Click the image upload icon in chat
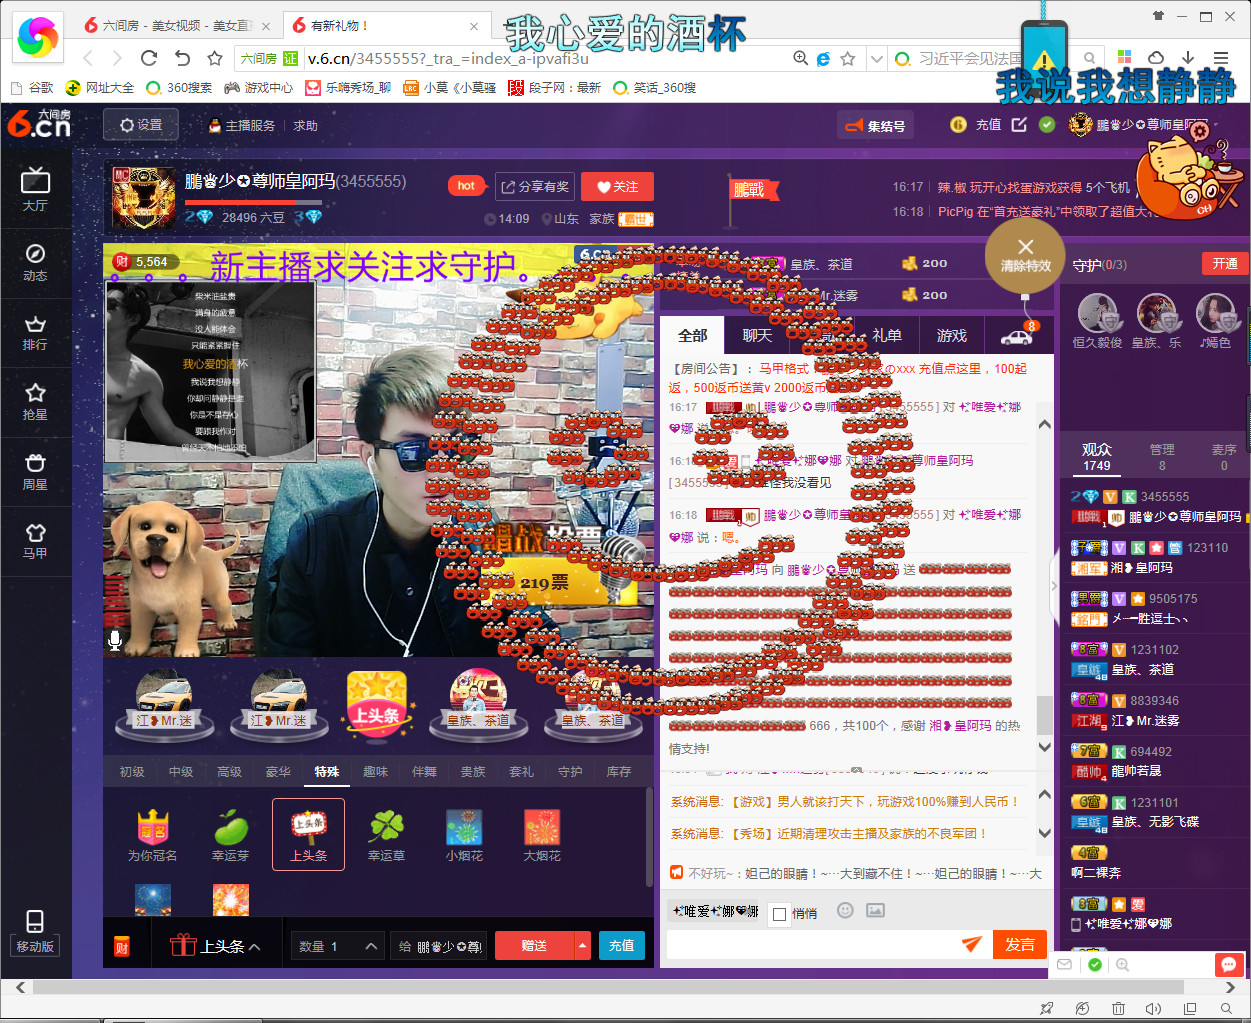The height and width of the screenshot is (1023, 1251). tap(875, 910)
